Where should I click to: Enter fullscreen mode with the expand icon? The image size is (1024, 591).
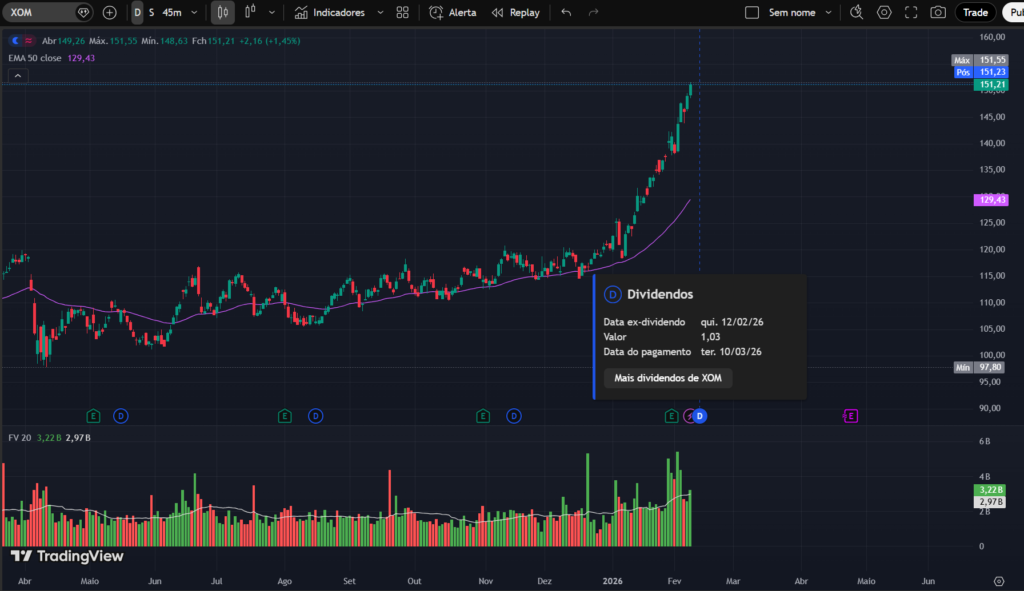912,12
